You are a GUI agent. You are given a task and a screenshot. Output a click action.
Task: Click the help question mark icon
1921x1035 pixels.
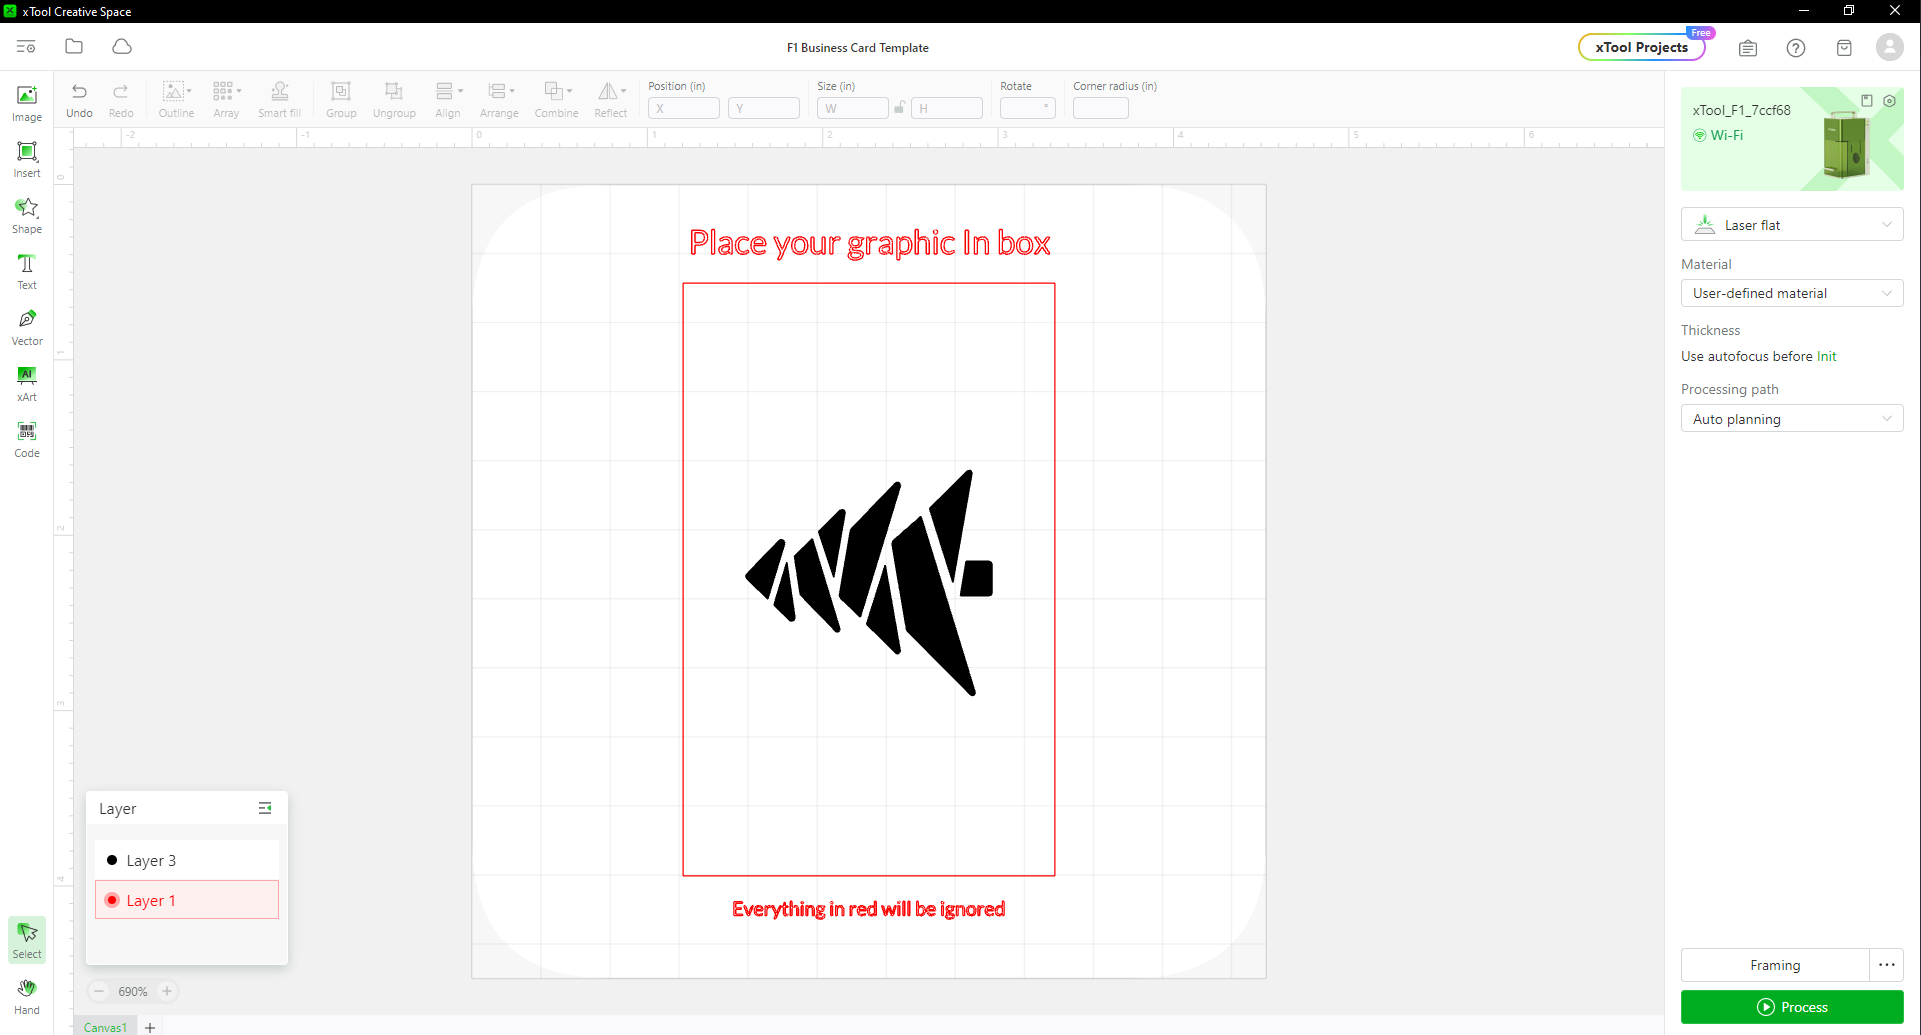click(x=1796, y=48)
